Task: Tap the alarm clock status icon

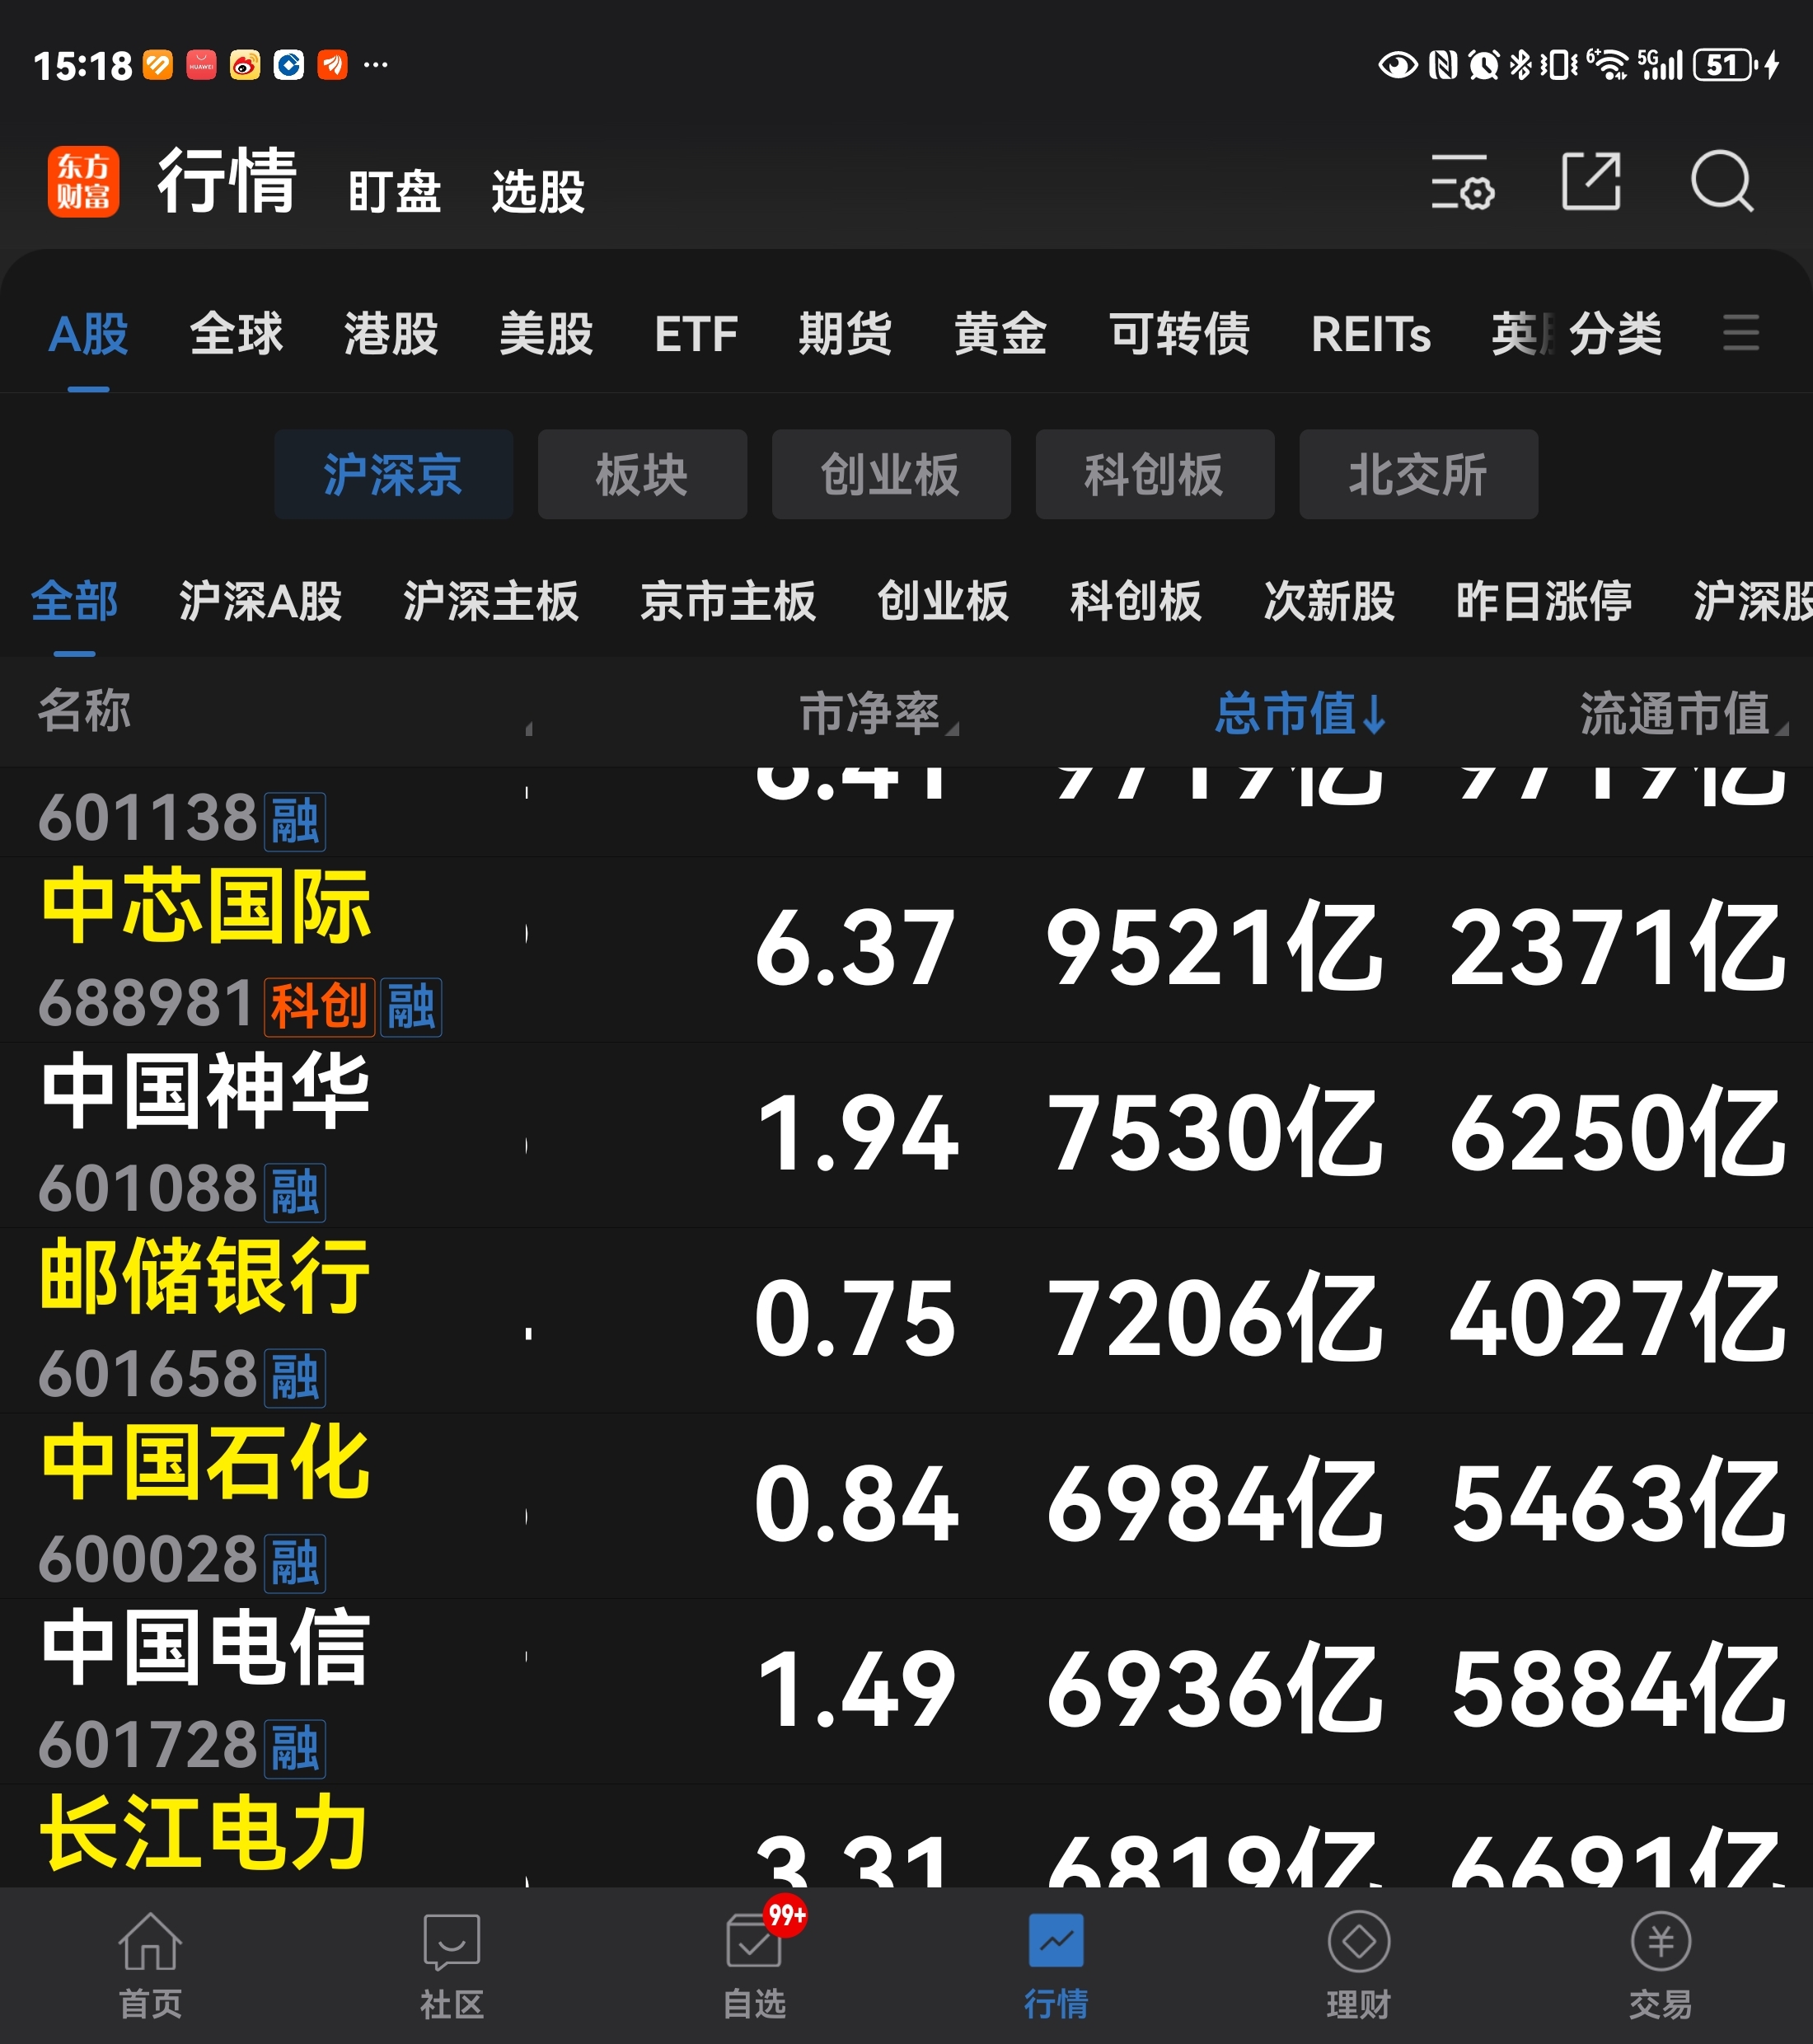Action: [x=1483, y=66]
